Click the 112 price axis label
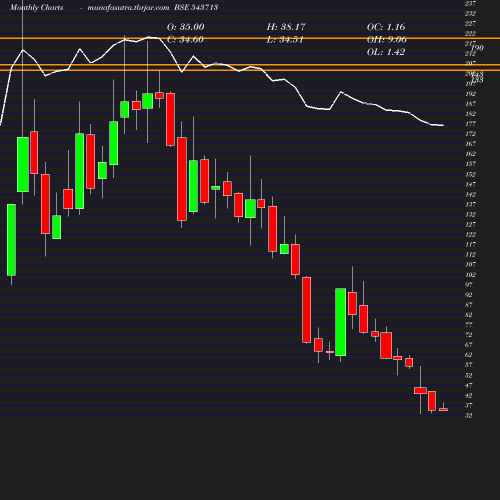 click(x=470, y=254)
